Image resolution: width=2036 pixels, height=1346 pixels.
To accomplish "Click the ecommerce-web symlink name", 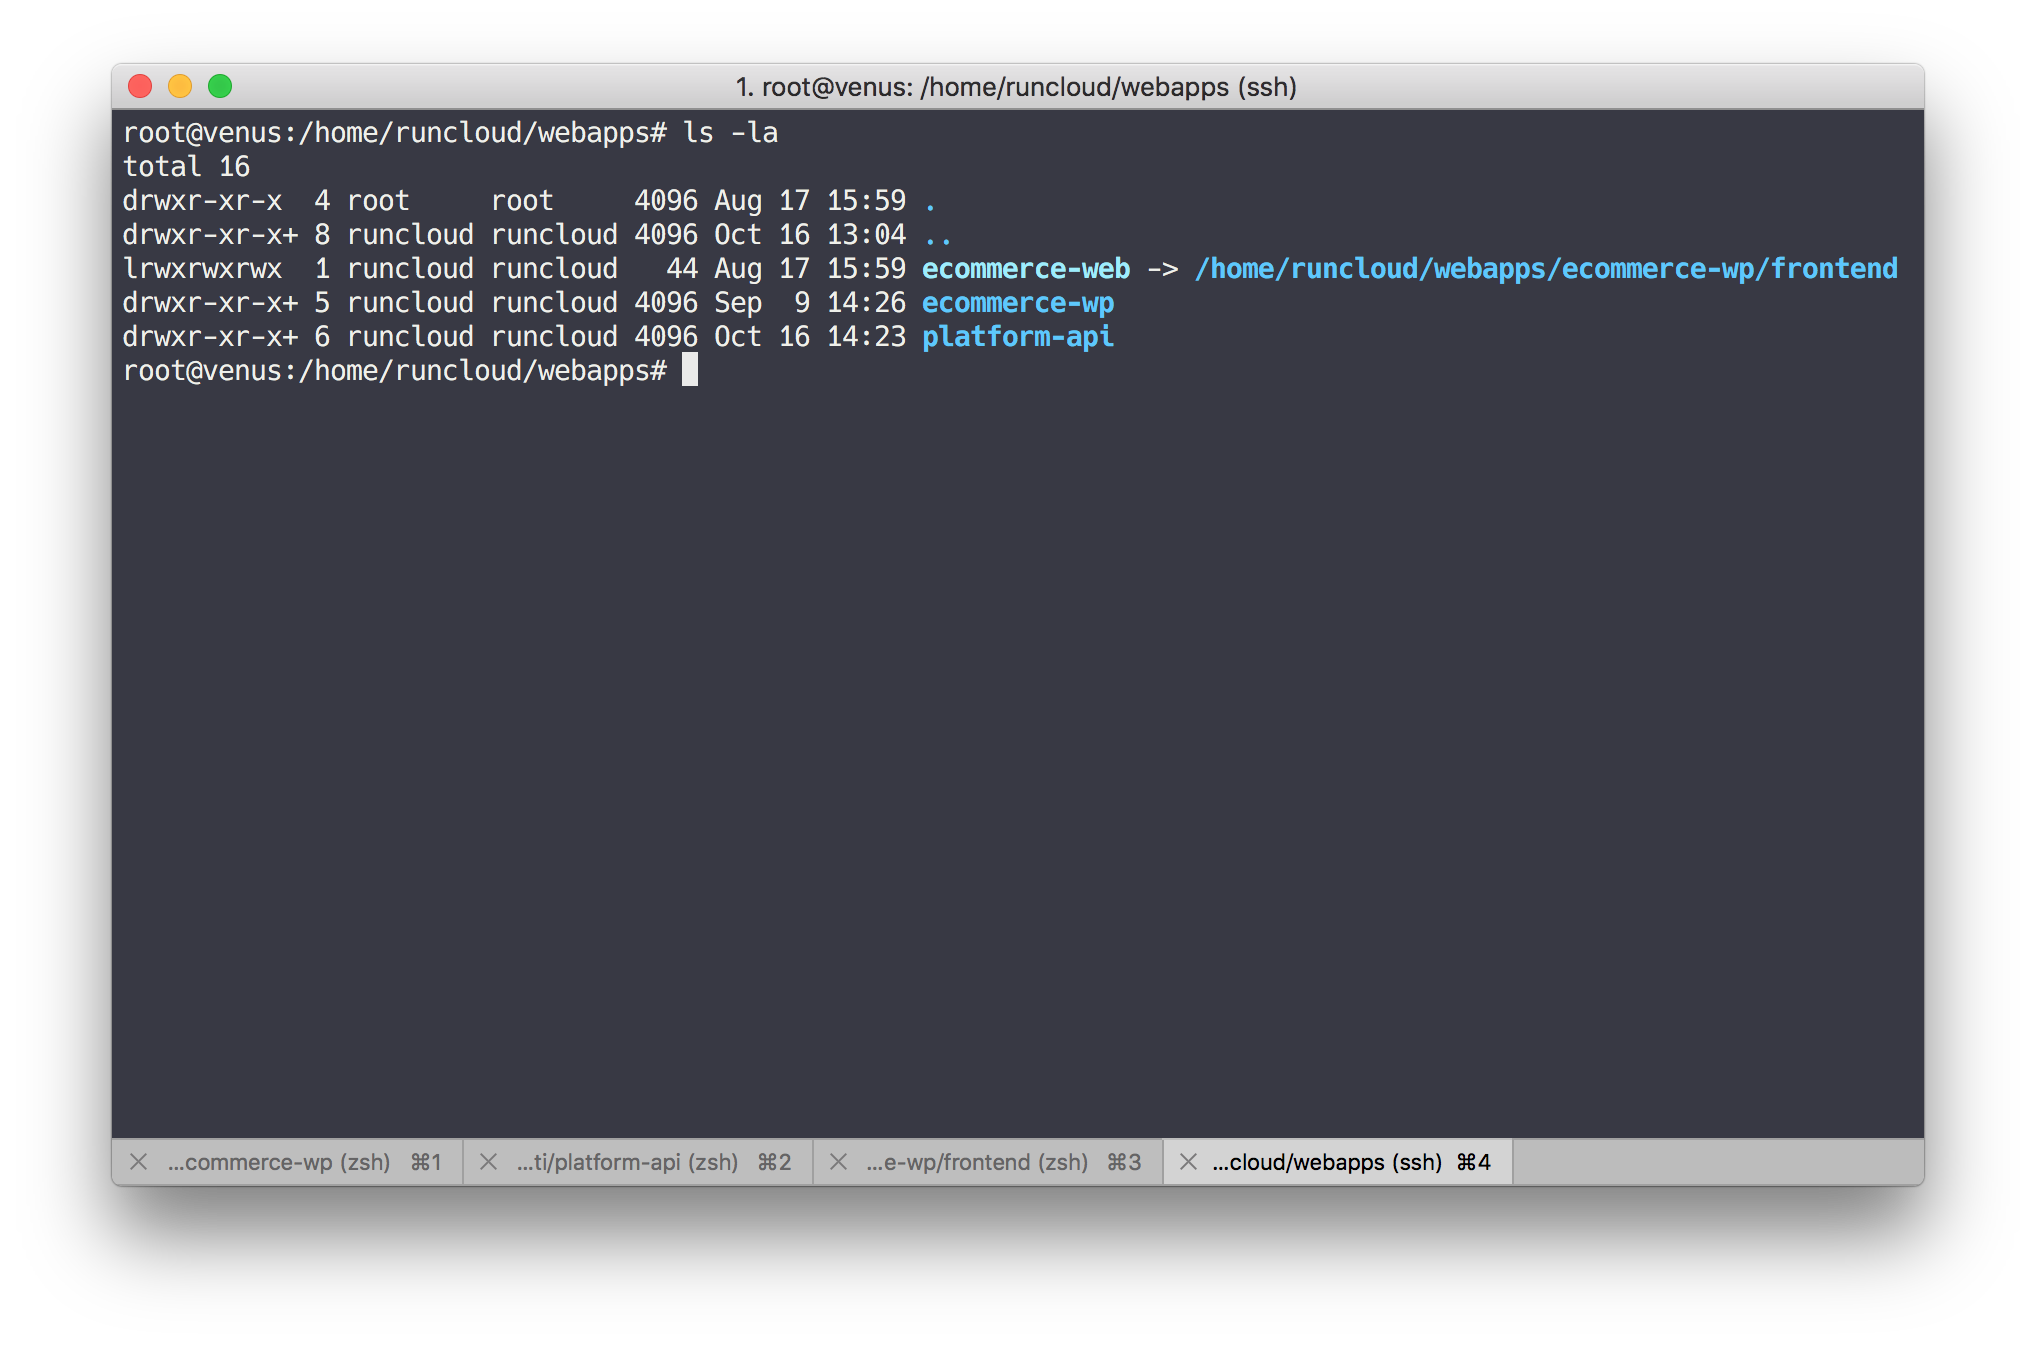I will [x=1026, y=269].
